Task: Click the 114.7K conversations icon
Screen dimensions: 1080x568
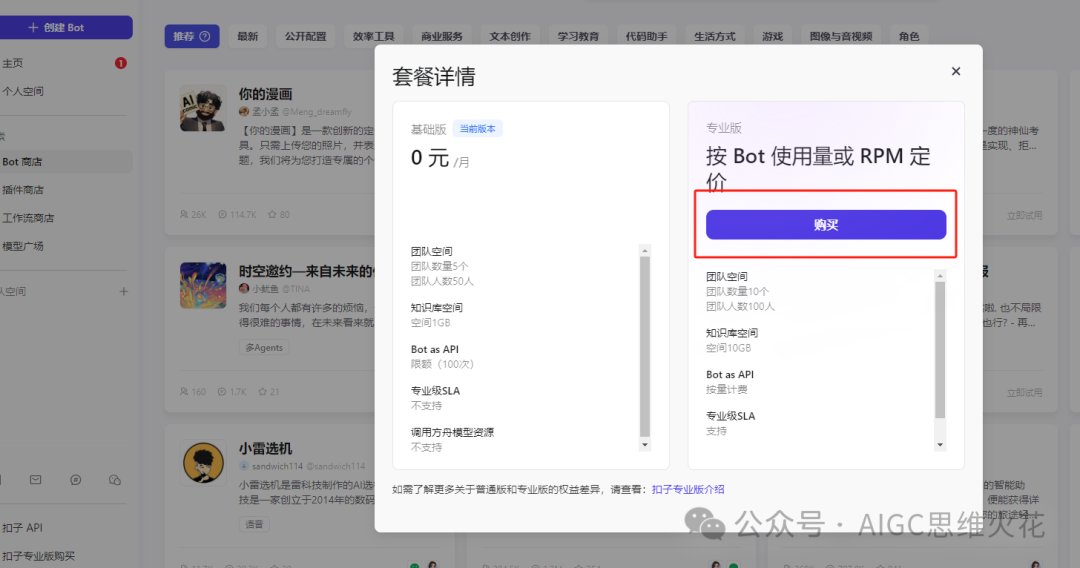Action: (222, 215)
